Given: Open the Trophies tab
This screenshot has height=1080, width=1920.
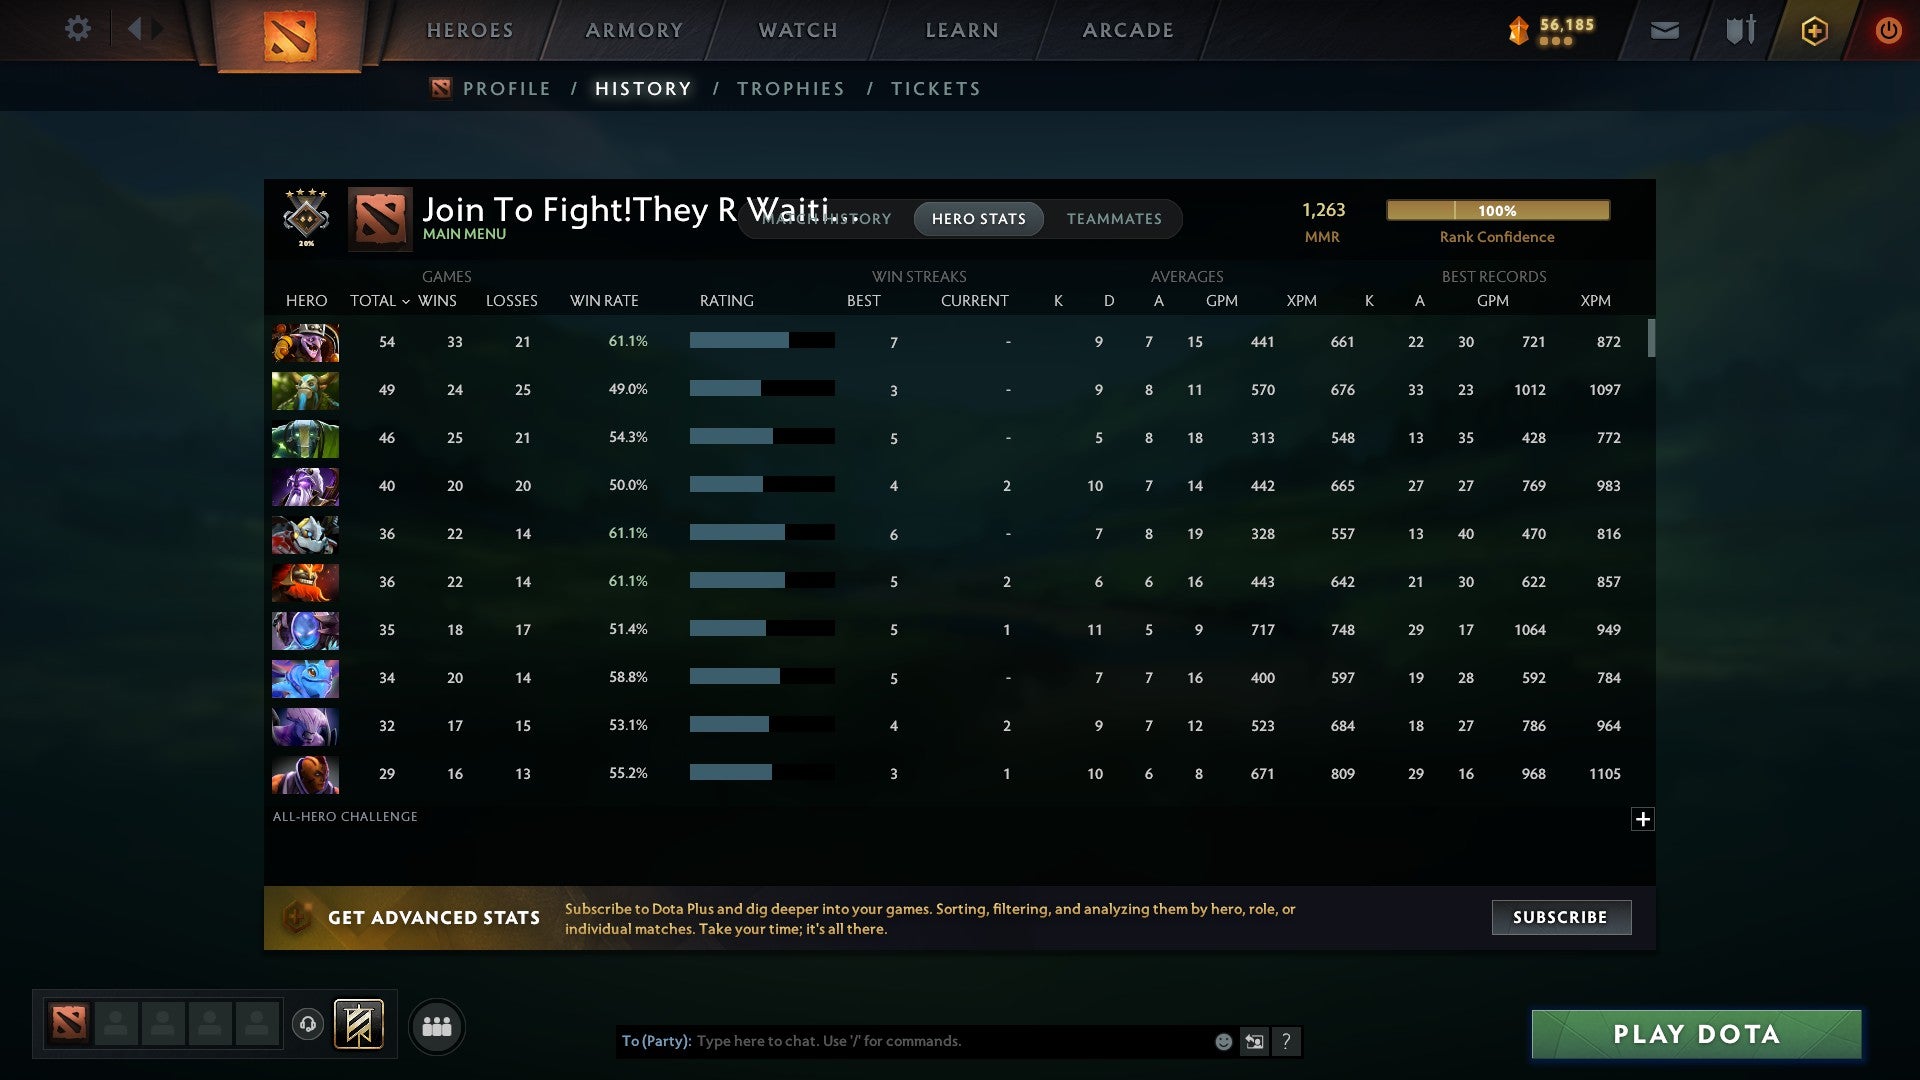Looking at the screenshot, I should (790, 88).
